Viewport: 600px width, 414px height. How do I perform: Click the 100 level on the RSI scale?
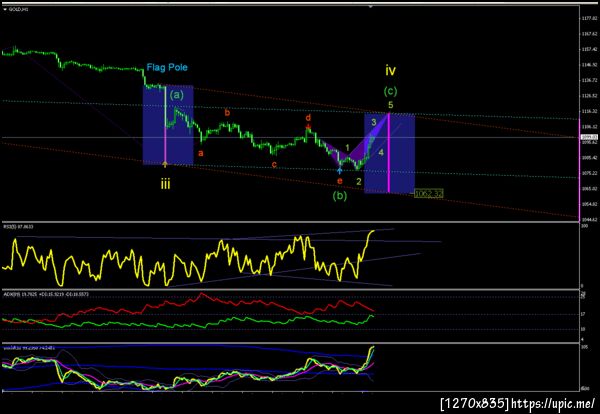[x=584, y=226]
